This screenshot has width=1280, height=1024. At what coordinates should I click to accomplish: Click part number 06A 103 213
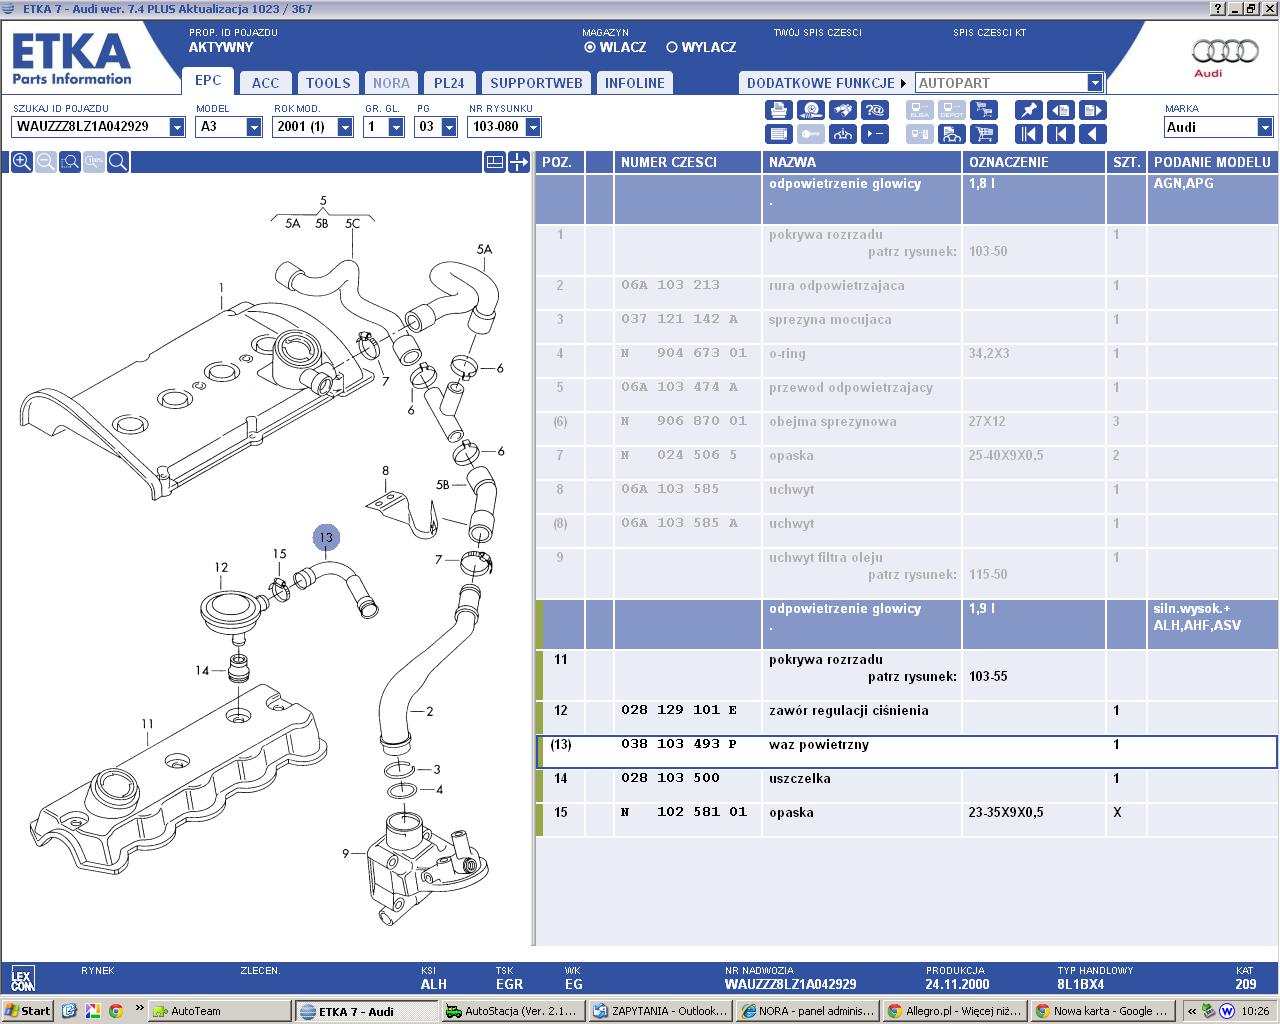(670, 285)
